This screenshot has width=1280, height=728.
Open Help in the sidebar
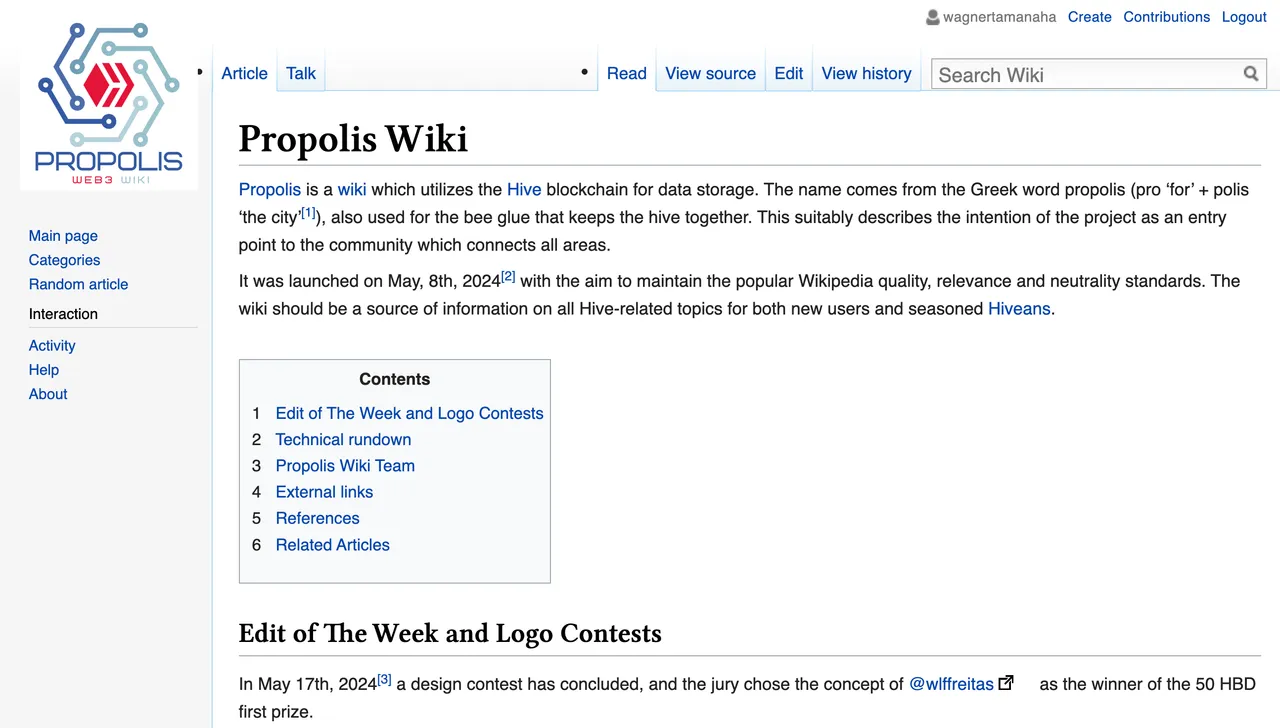[44, 370]
